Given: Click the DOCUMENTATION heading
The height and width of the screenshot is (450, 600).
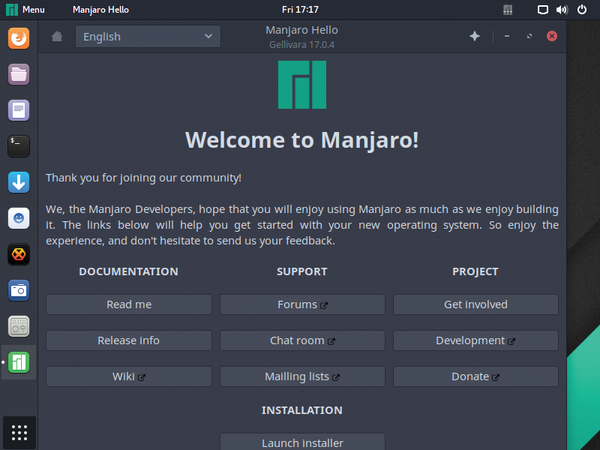Looking at the screenshot, I should [129, 271].
